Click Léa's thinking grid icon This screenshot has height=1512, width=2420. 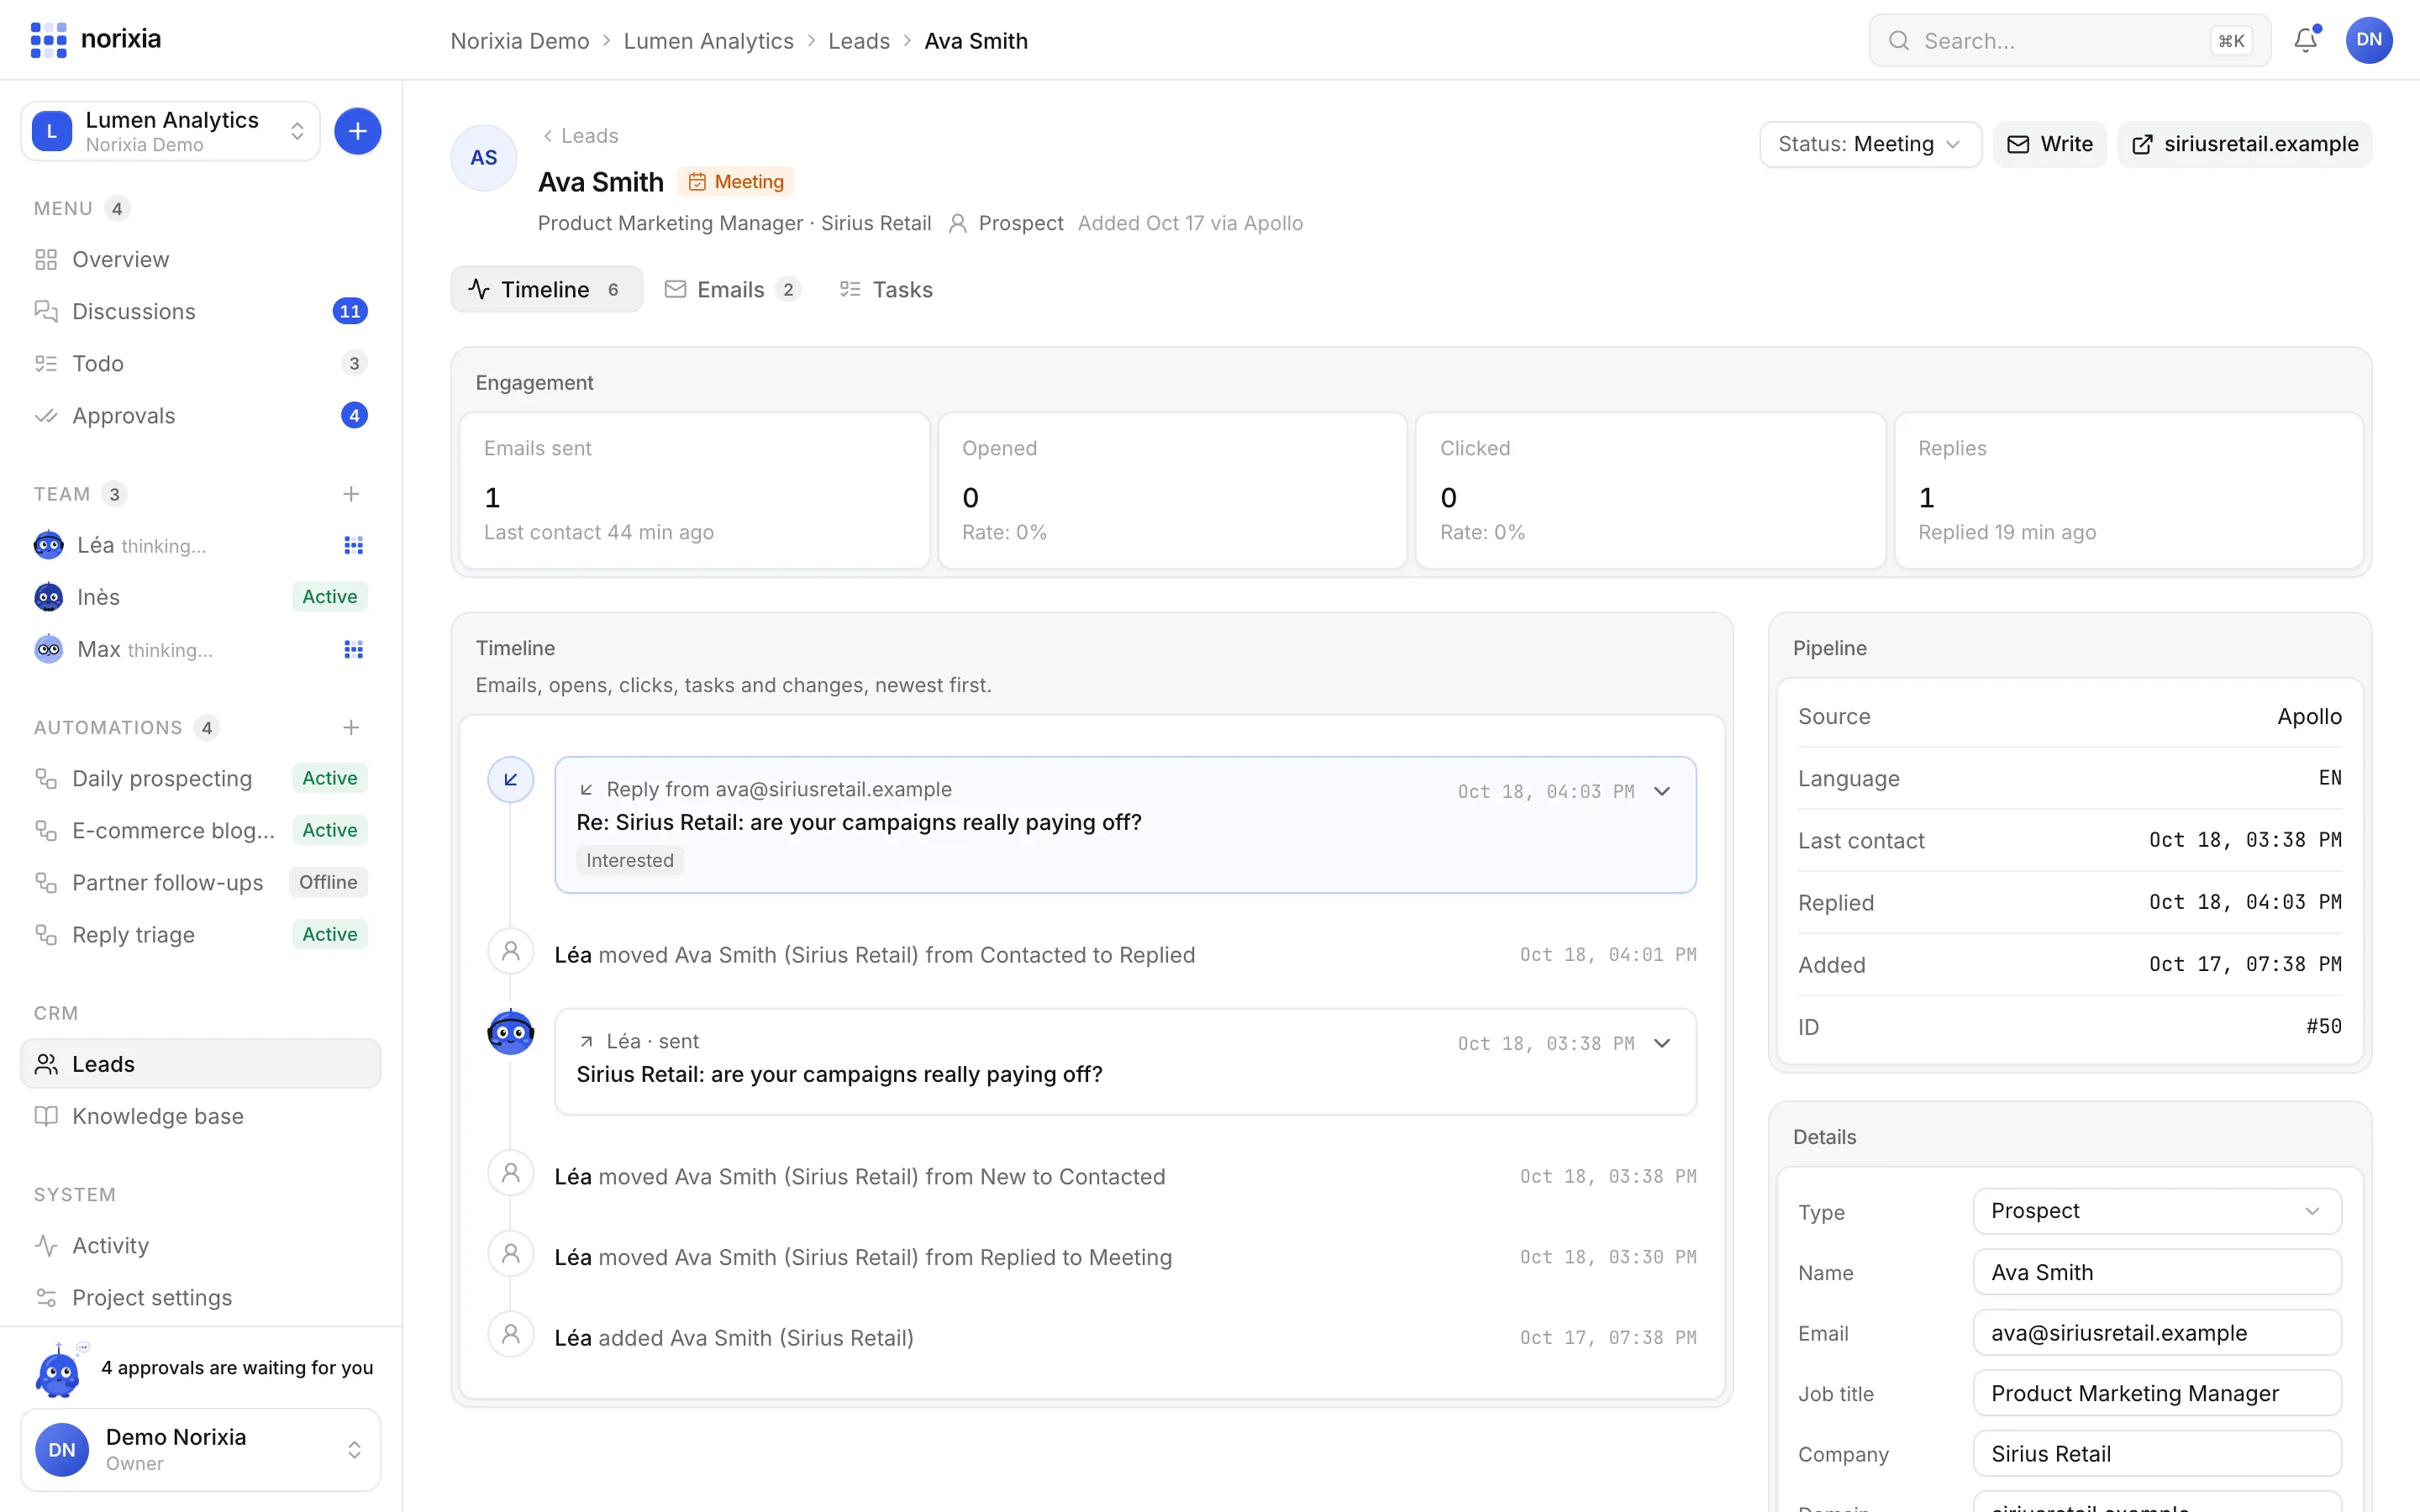pyautogui.click(x=353, y=545)
